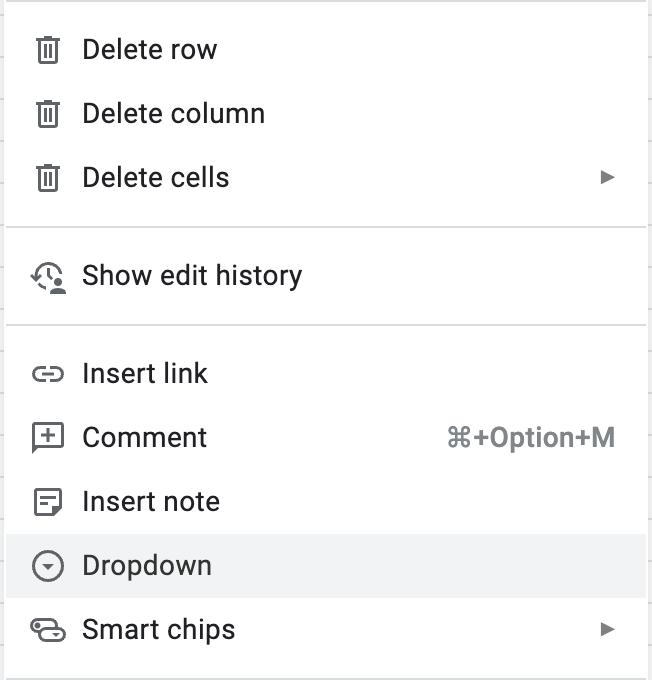Select the Insert note text
Image resolution: width=652 pixels, height=680 pixels.
(x=151, y=502)
